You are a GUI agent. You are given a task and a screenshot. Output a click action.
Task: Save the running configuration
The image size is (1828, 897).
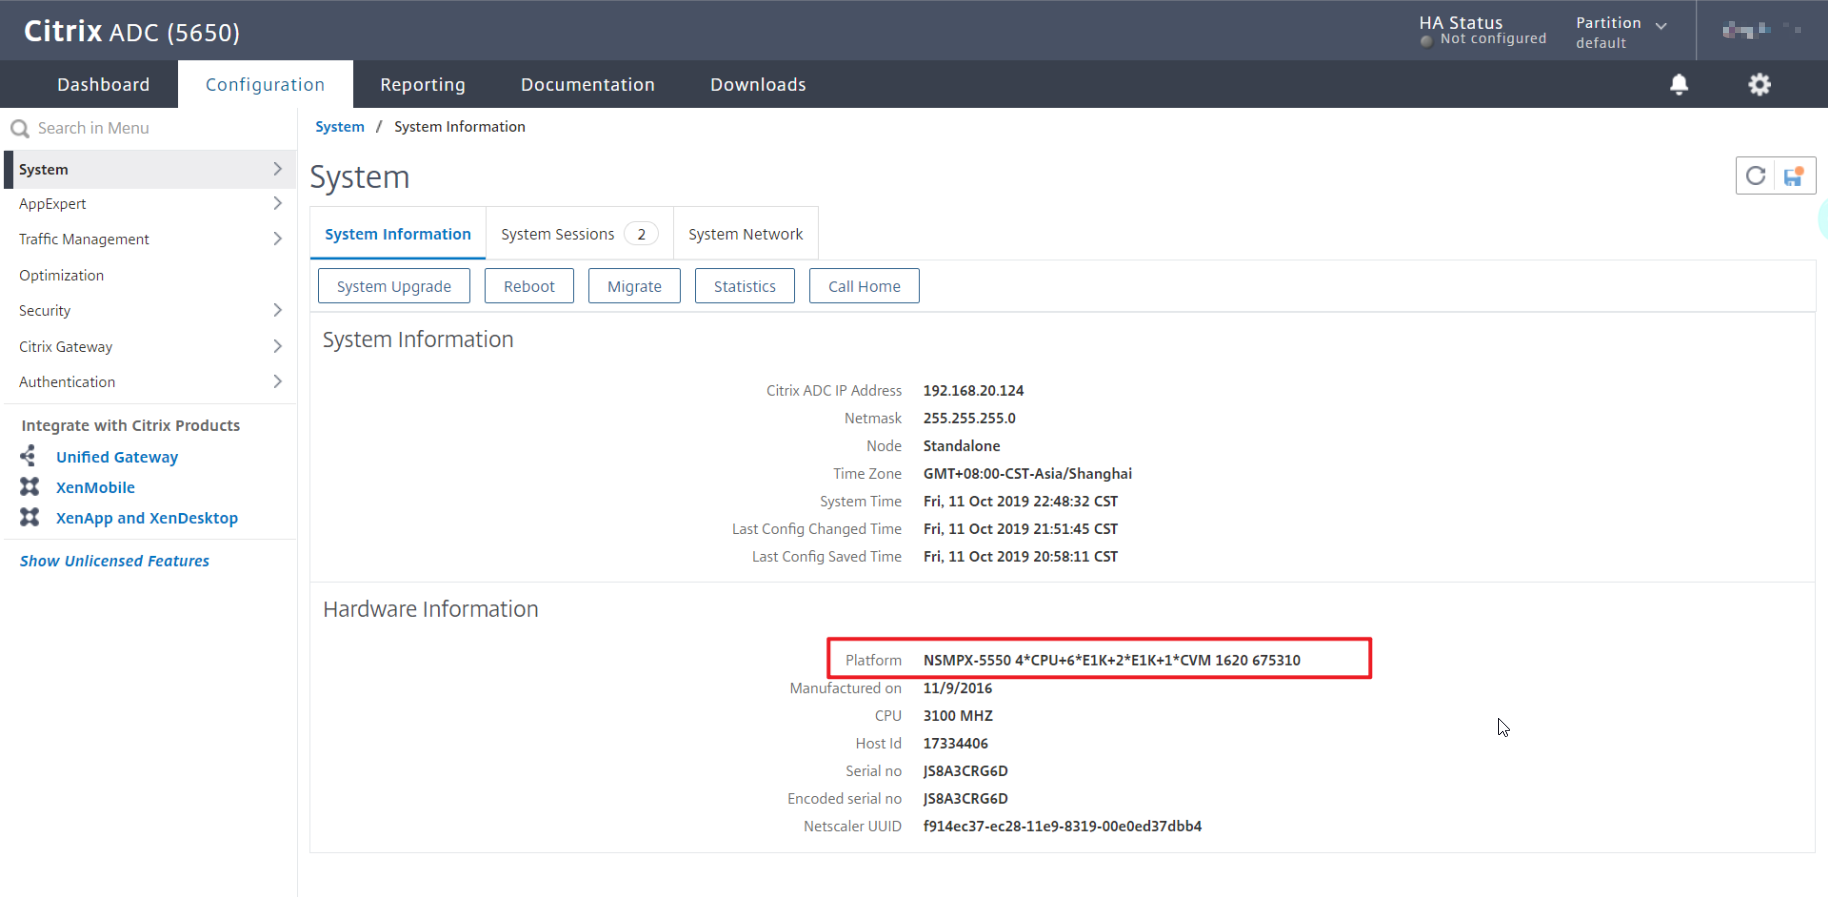click(1794, 176)
